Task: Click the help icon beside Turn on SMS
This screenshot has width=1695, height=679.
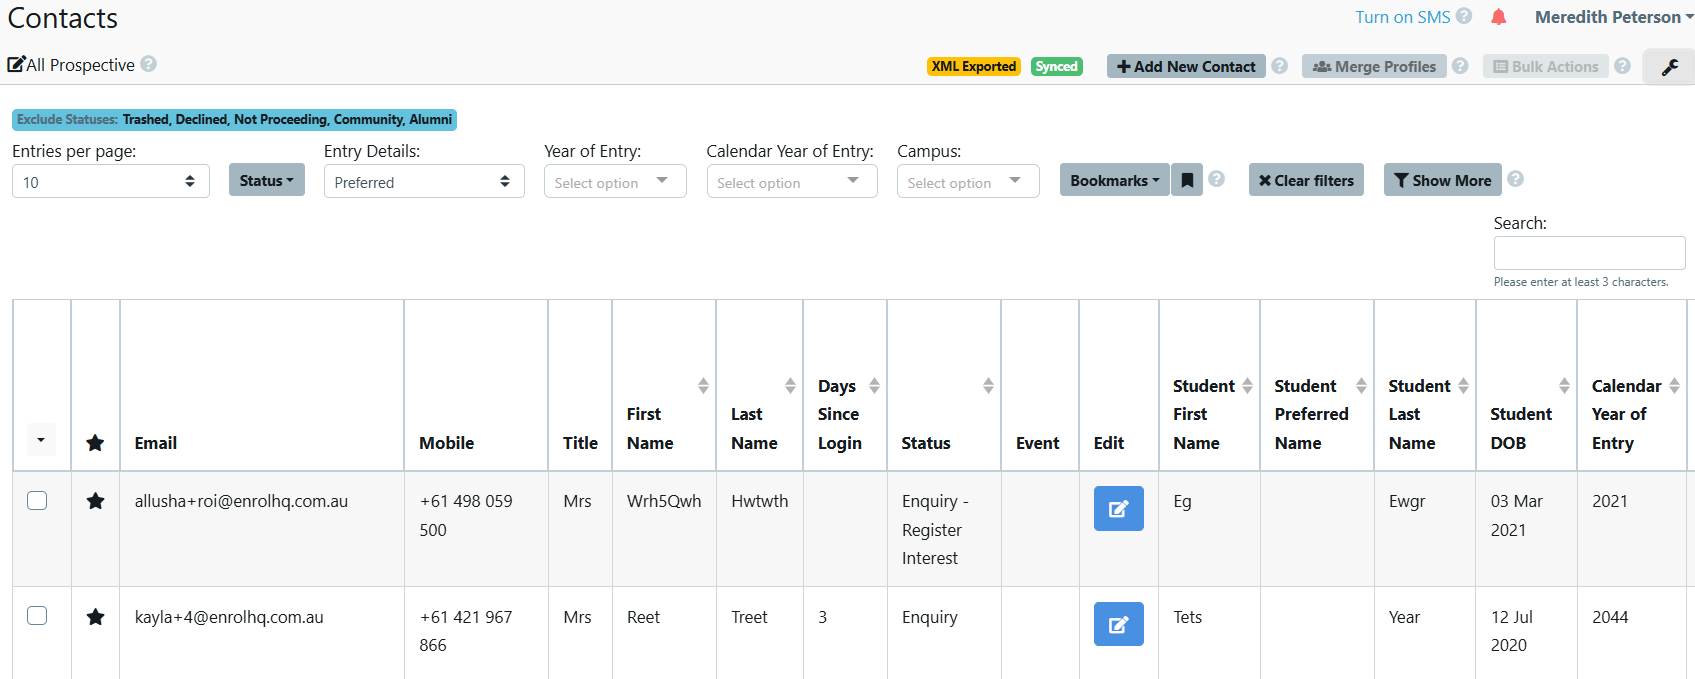Action: (x=1464, y=16)
